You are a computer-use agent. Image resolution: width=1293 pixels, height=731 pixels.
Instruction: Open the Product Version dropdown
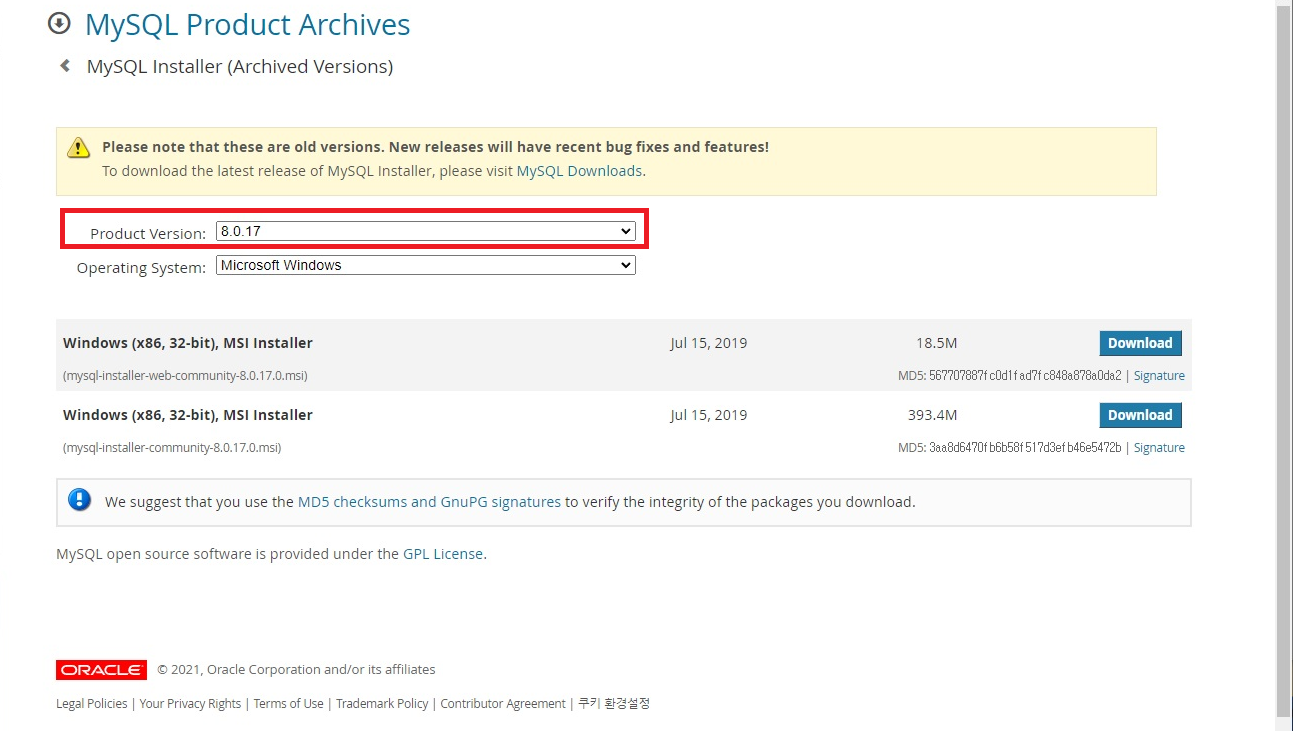click(x=426, y=231)
